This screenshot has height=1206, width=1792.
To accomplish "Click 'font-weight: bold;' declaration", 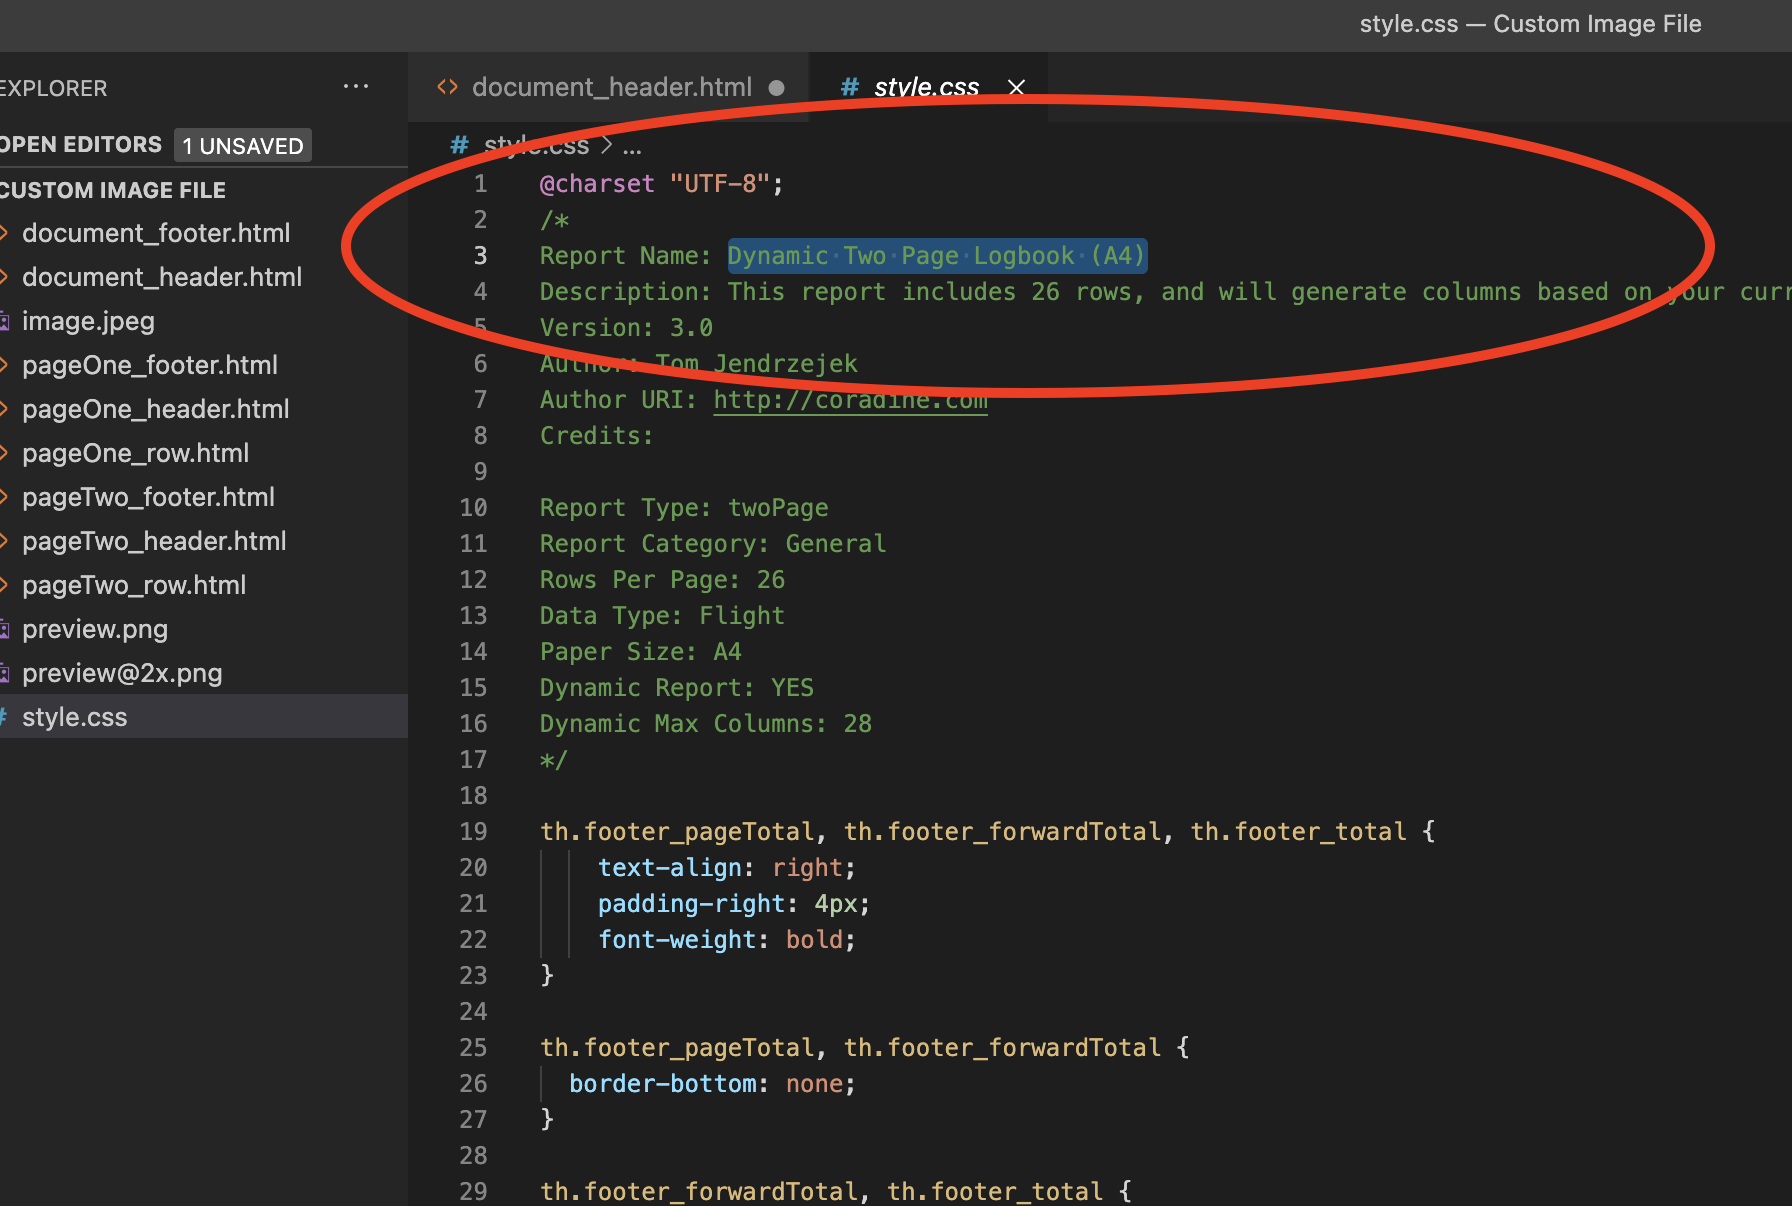I will [727, 940].
